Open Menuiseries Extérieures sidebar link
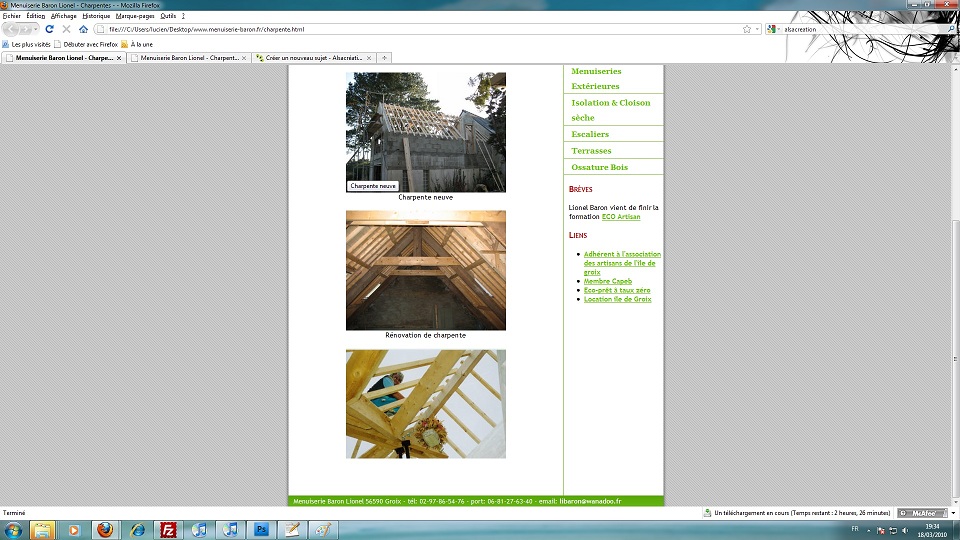Image resolution: width=960 pixels, height=540 pixels. click(x=596, y=79)
